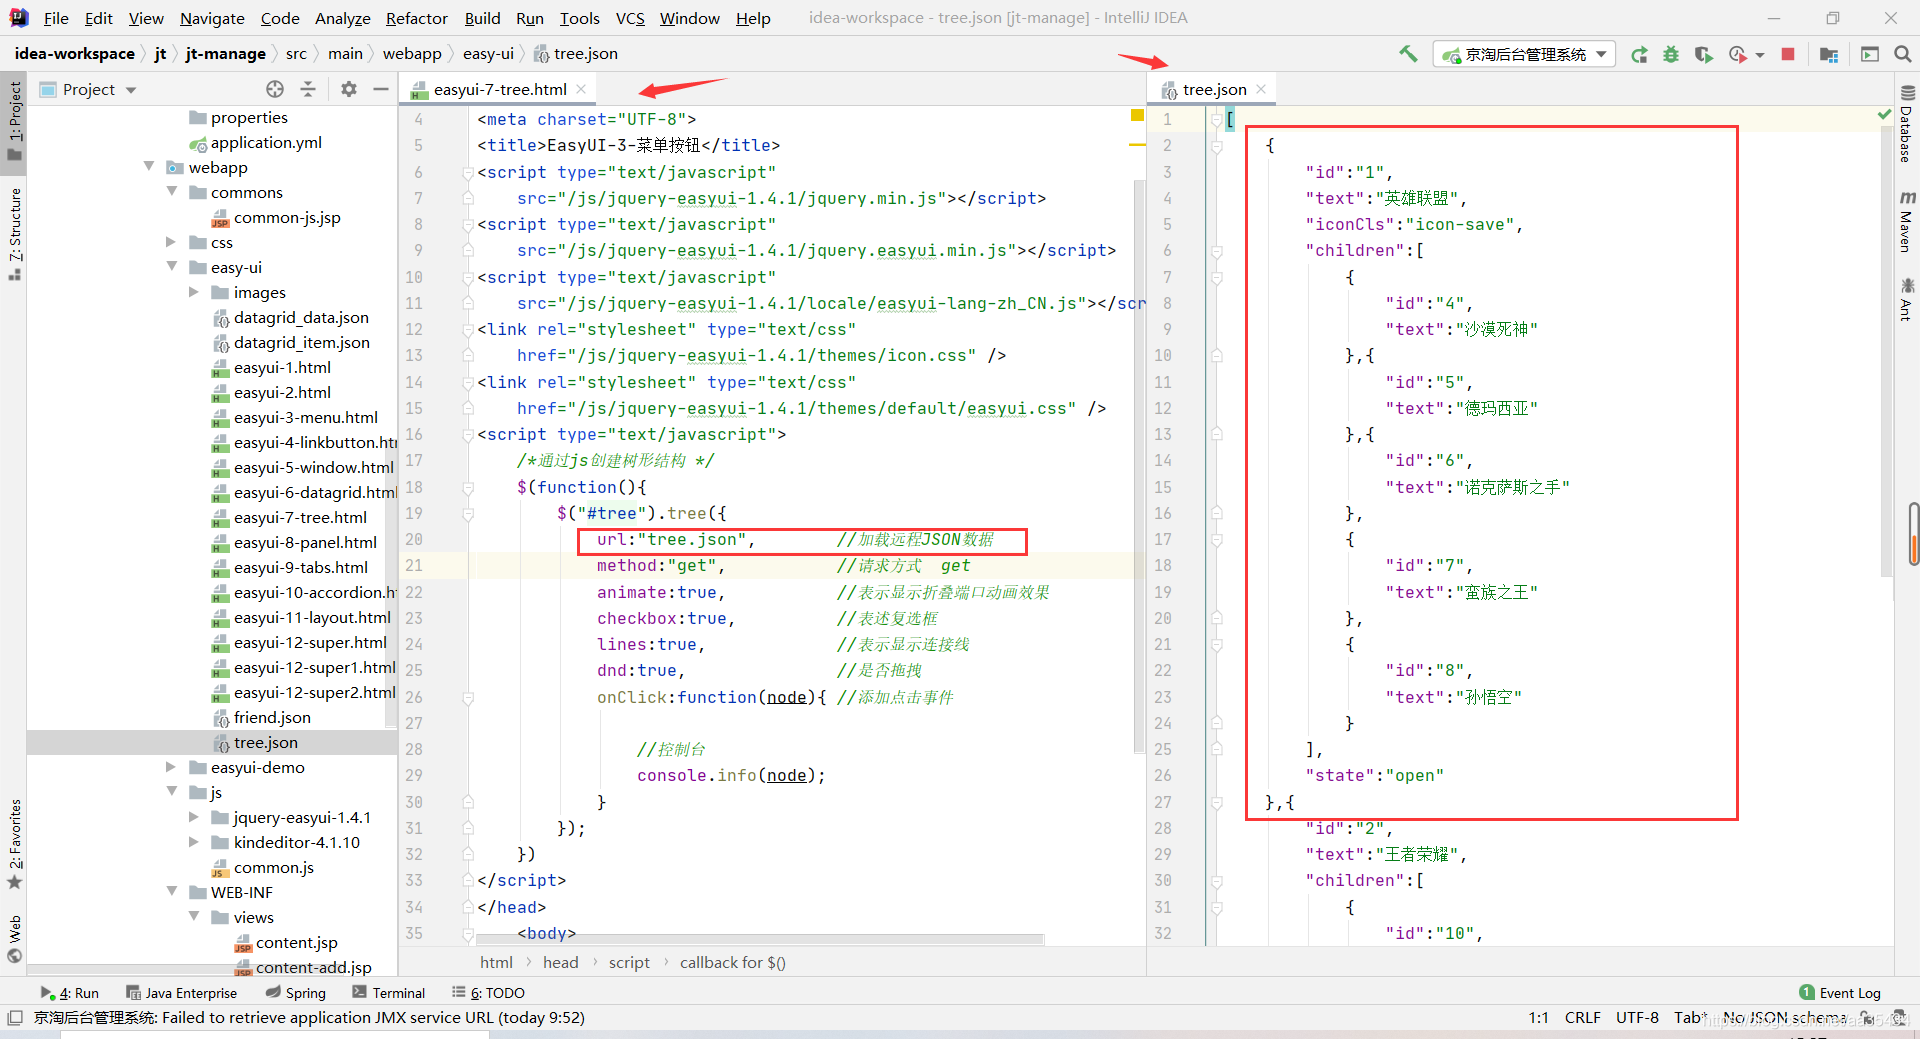
Task: Collapse WEB-INF folder in tree
Action: click(172, 892)
